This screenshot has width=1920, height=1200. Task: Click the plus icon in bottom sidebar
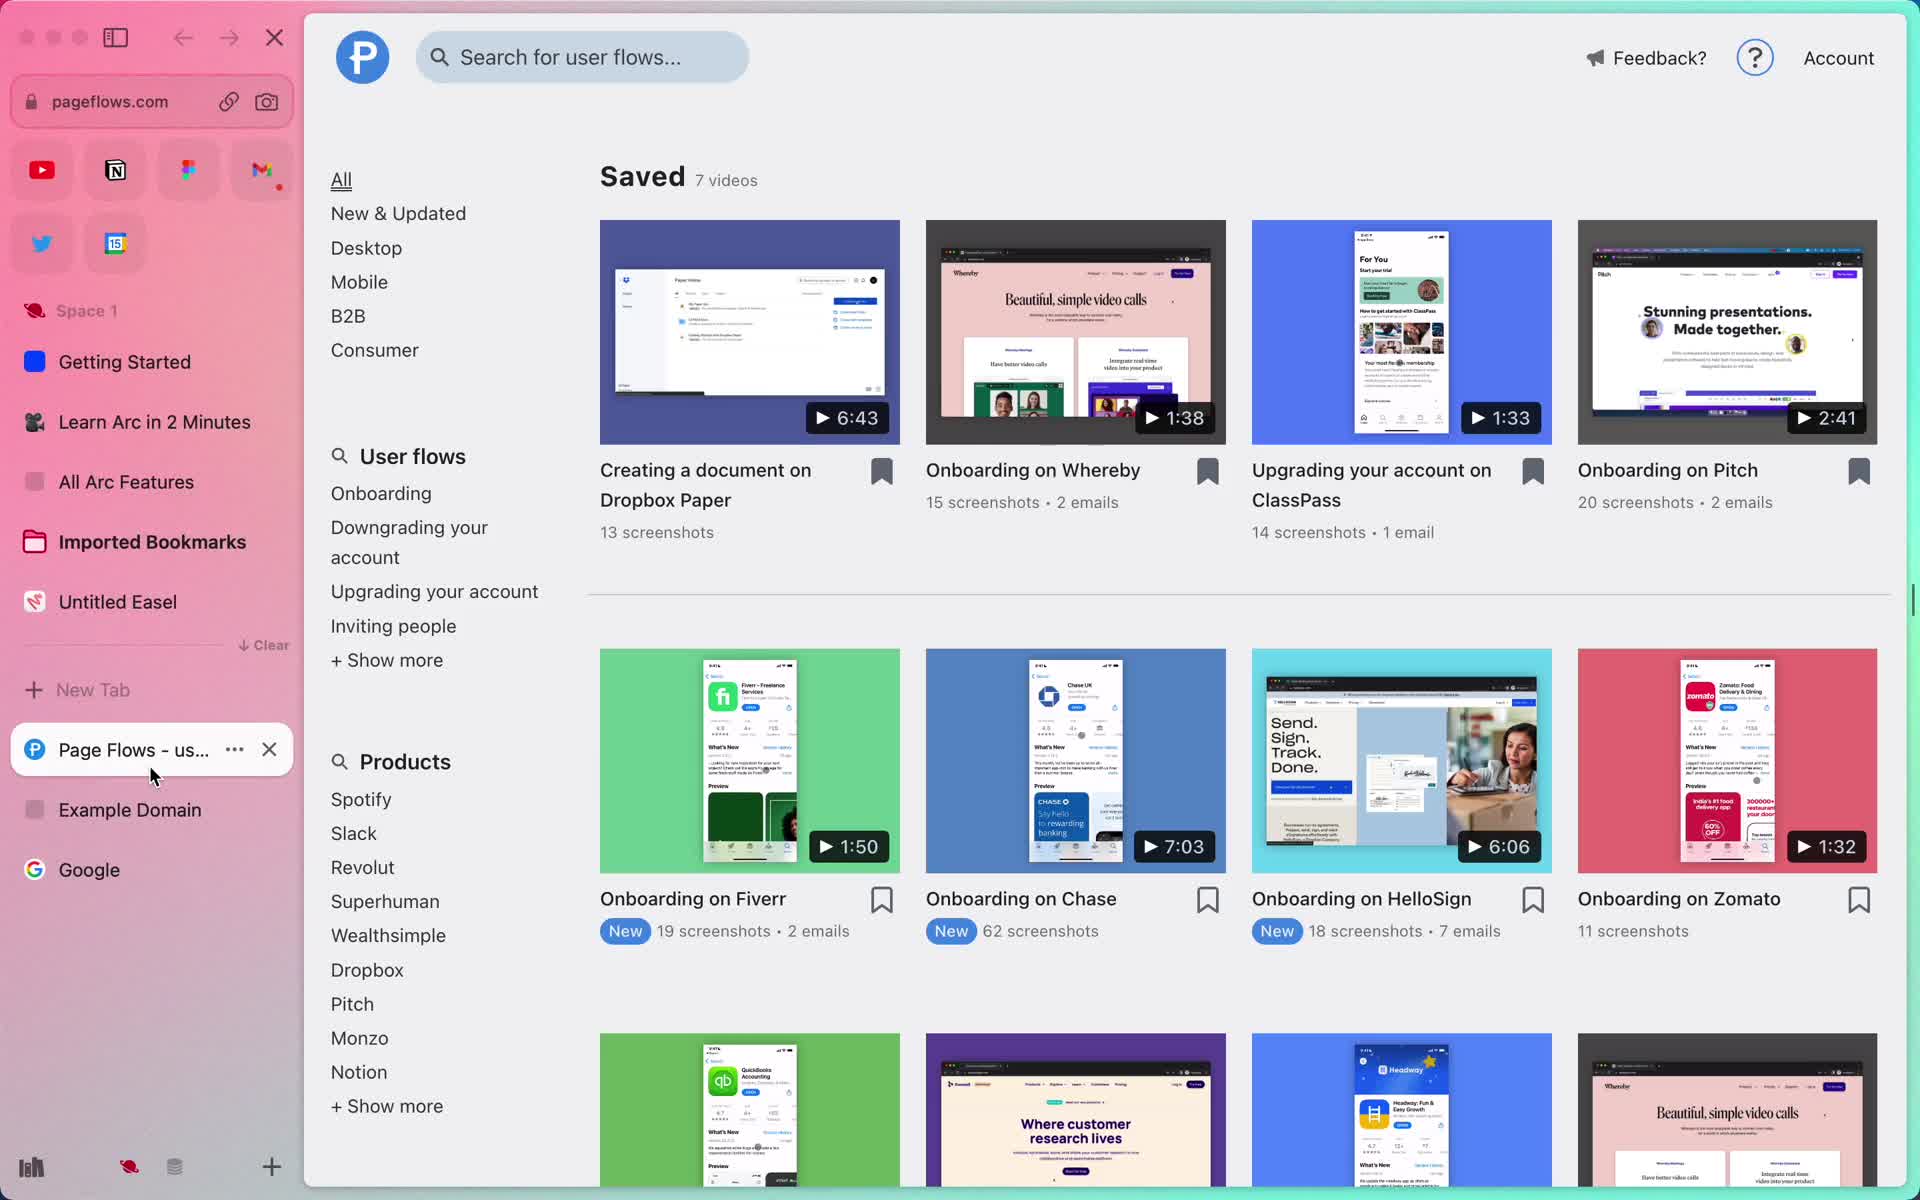pyautogui.click(x=272, y=1167)
